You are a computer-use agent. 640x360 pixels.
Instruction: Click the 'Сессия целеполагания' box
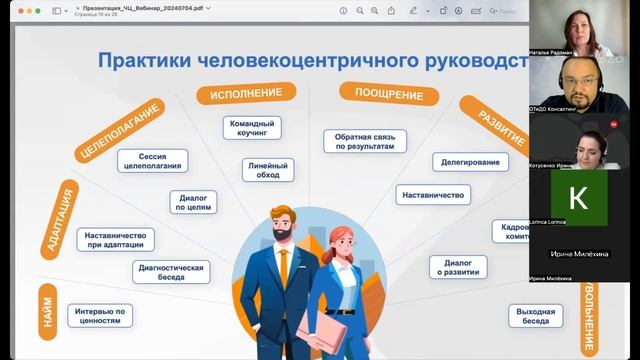[152, 161]
